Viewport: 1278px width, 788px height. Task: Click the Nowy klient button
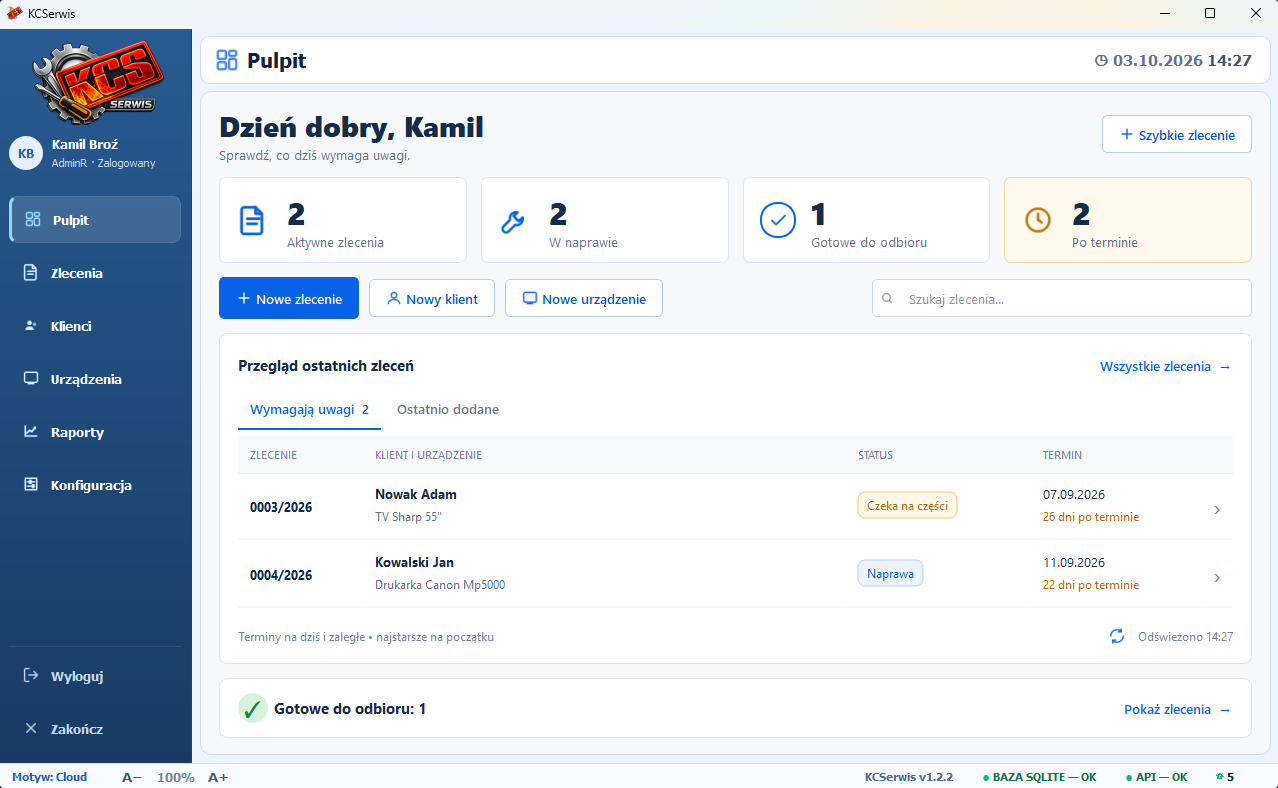point(432,298)
